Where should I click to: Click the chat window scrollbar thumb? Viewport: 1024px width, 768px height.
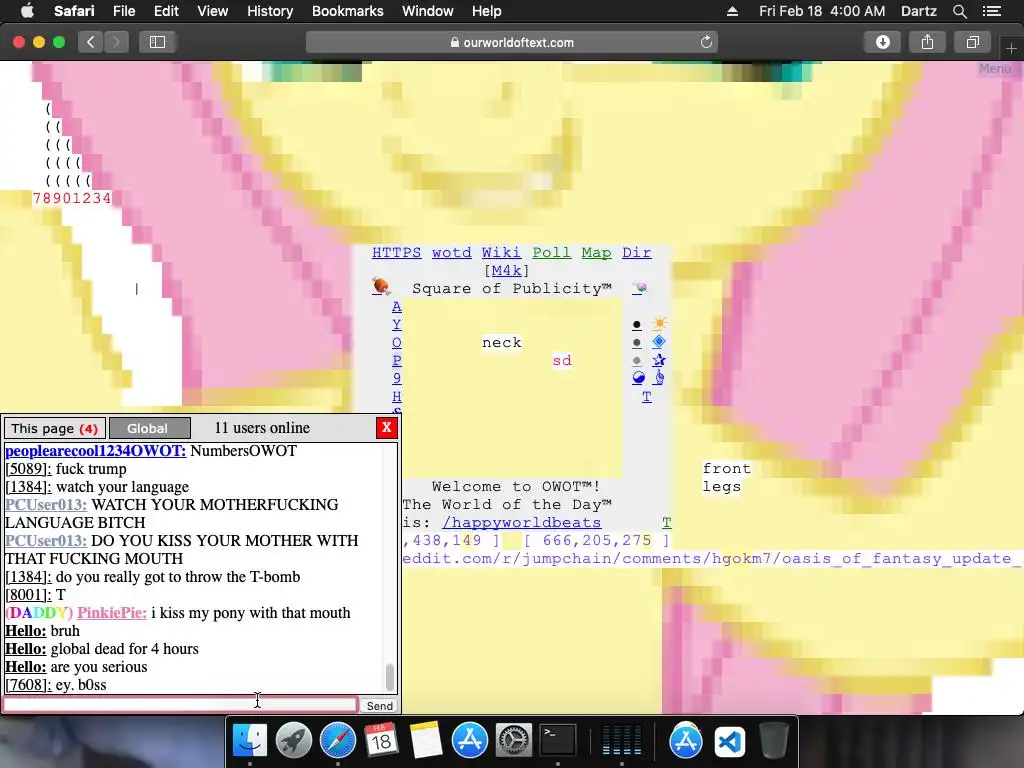click(x=390, y=677)
